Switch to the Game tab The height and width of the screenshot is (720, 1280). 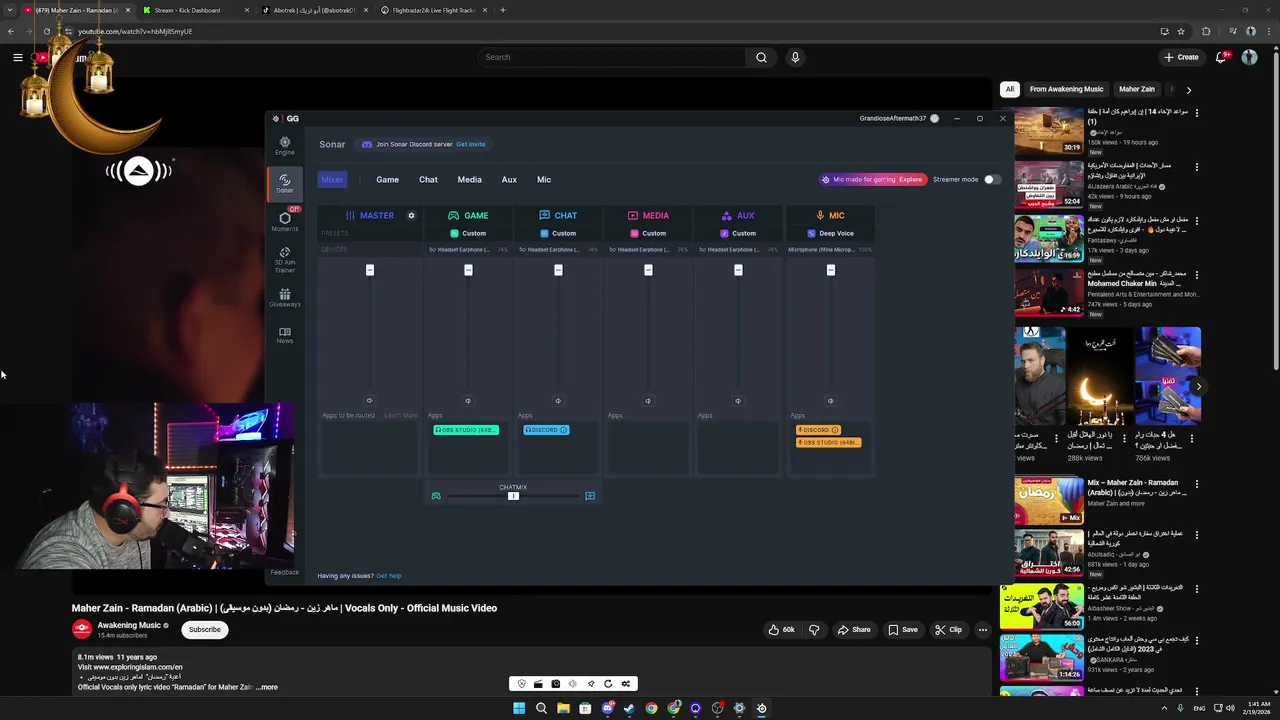coord(387,180)
